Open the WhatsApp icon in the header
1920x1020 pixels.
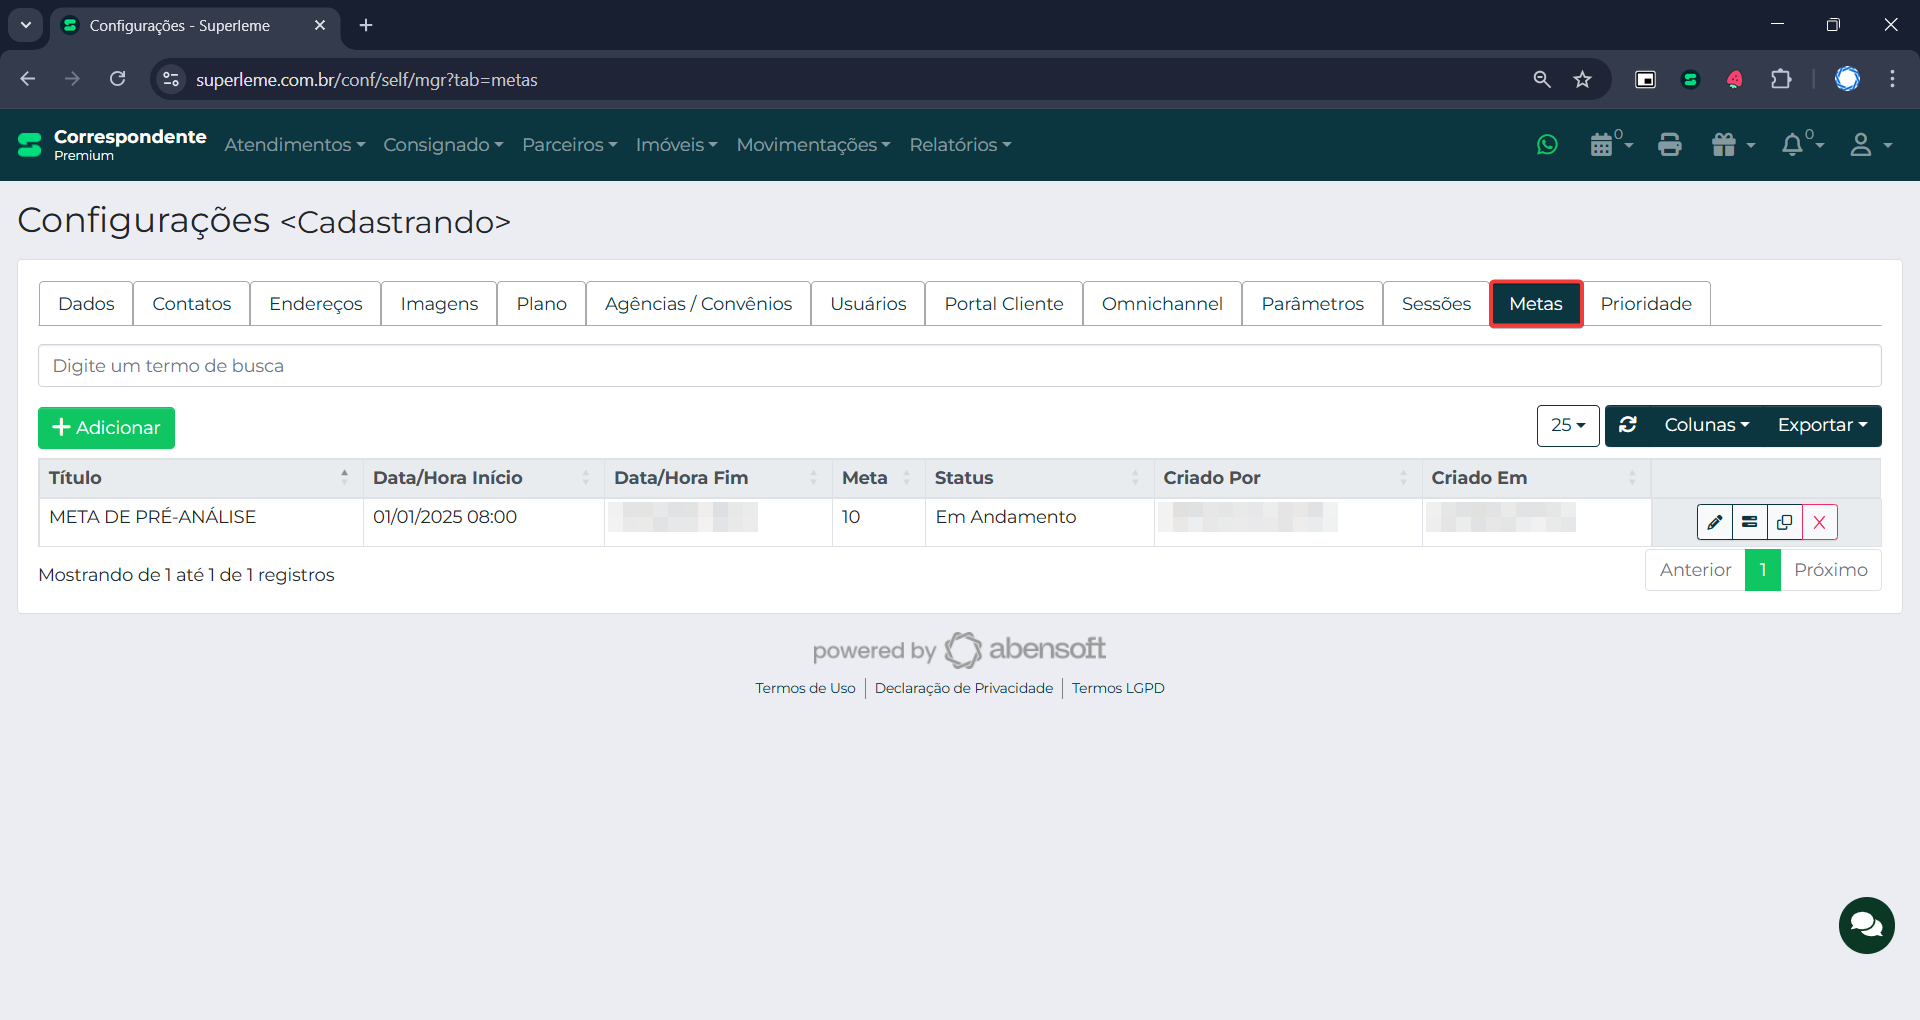pos(1547,145)
